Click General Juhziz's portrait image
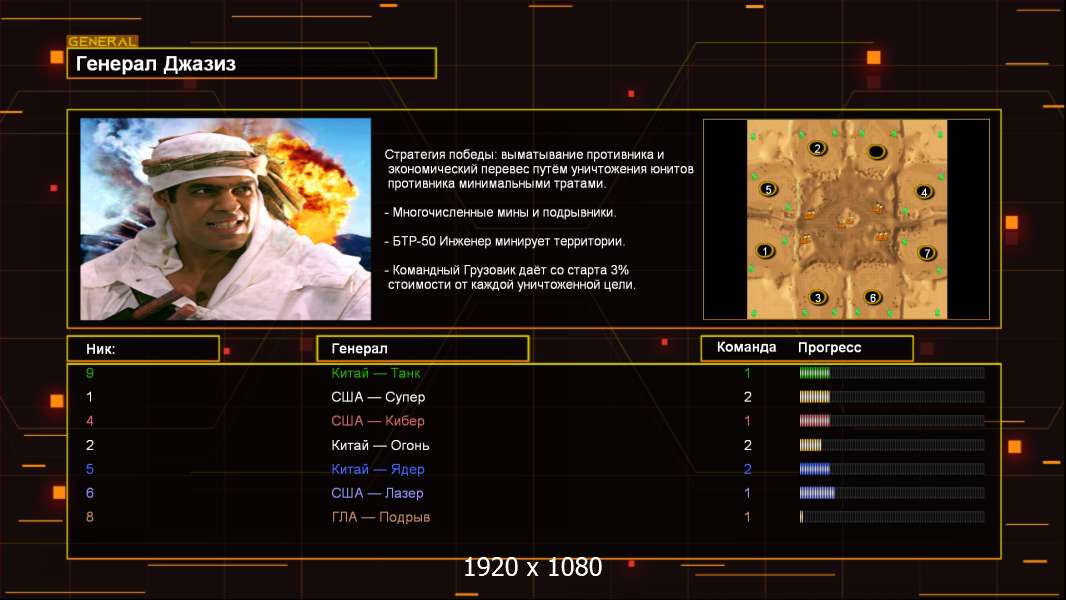 [x=226, y=219]
